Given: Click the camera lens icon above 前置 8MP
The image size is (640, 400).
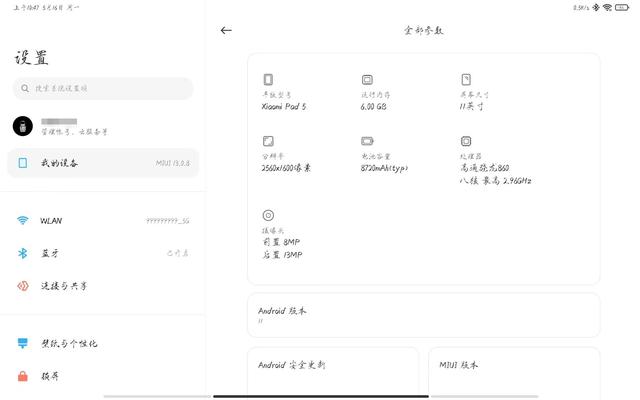Looking at the screenshot, I should click(268, 215).
